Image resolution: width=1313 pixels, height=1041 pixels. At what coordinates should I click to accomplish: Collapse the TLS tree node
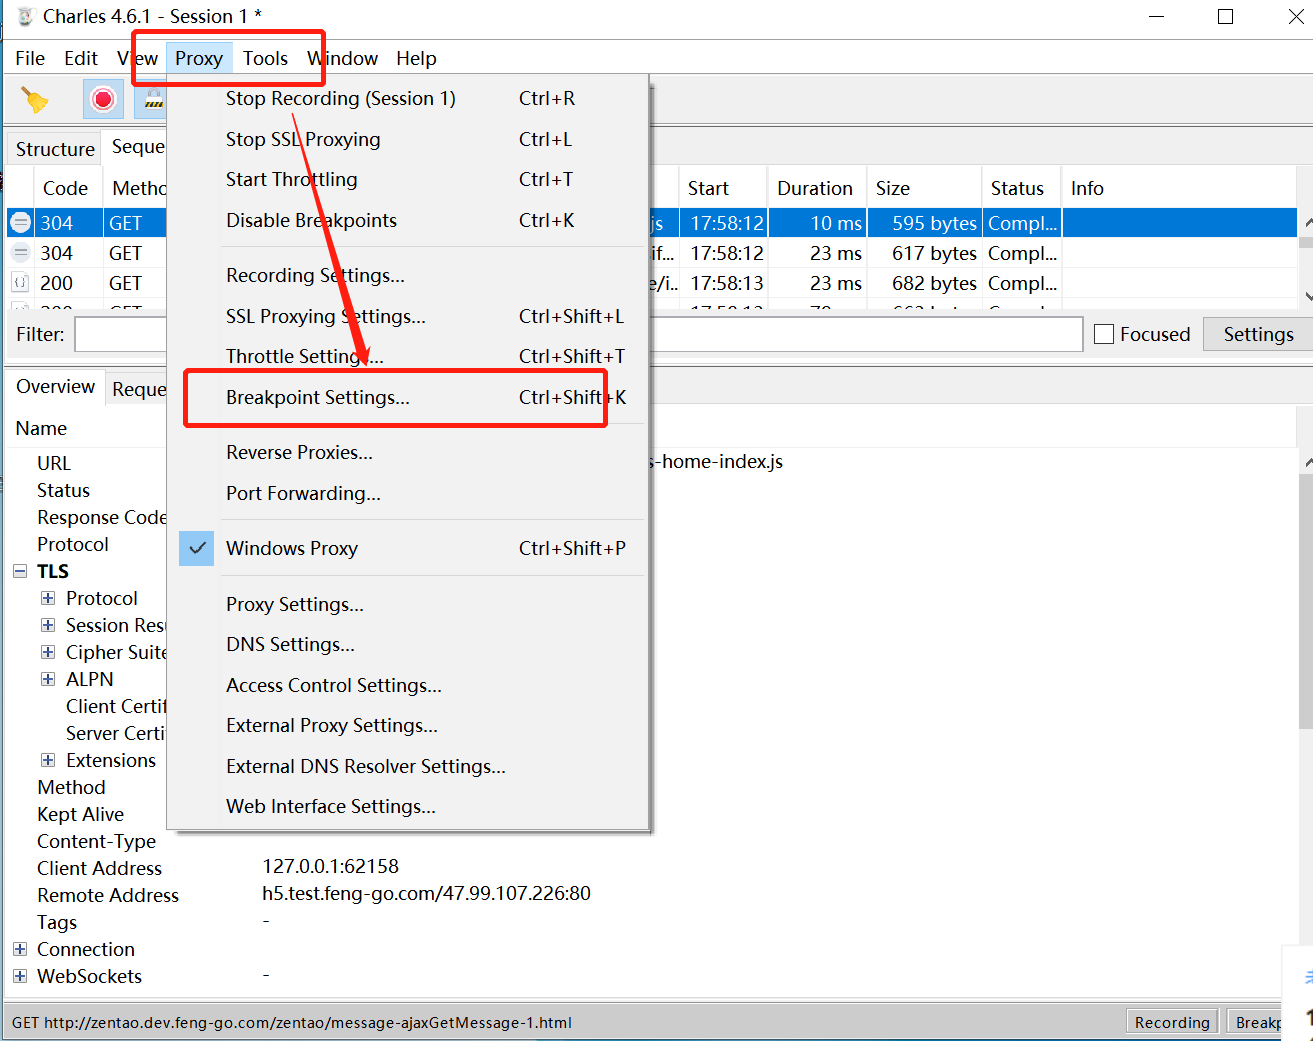20,571
